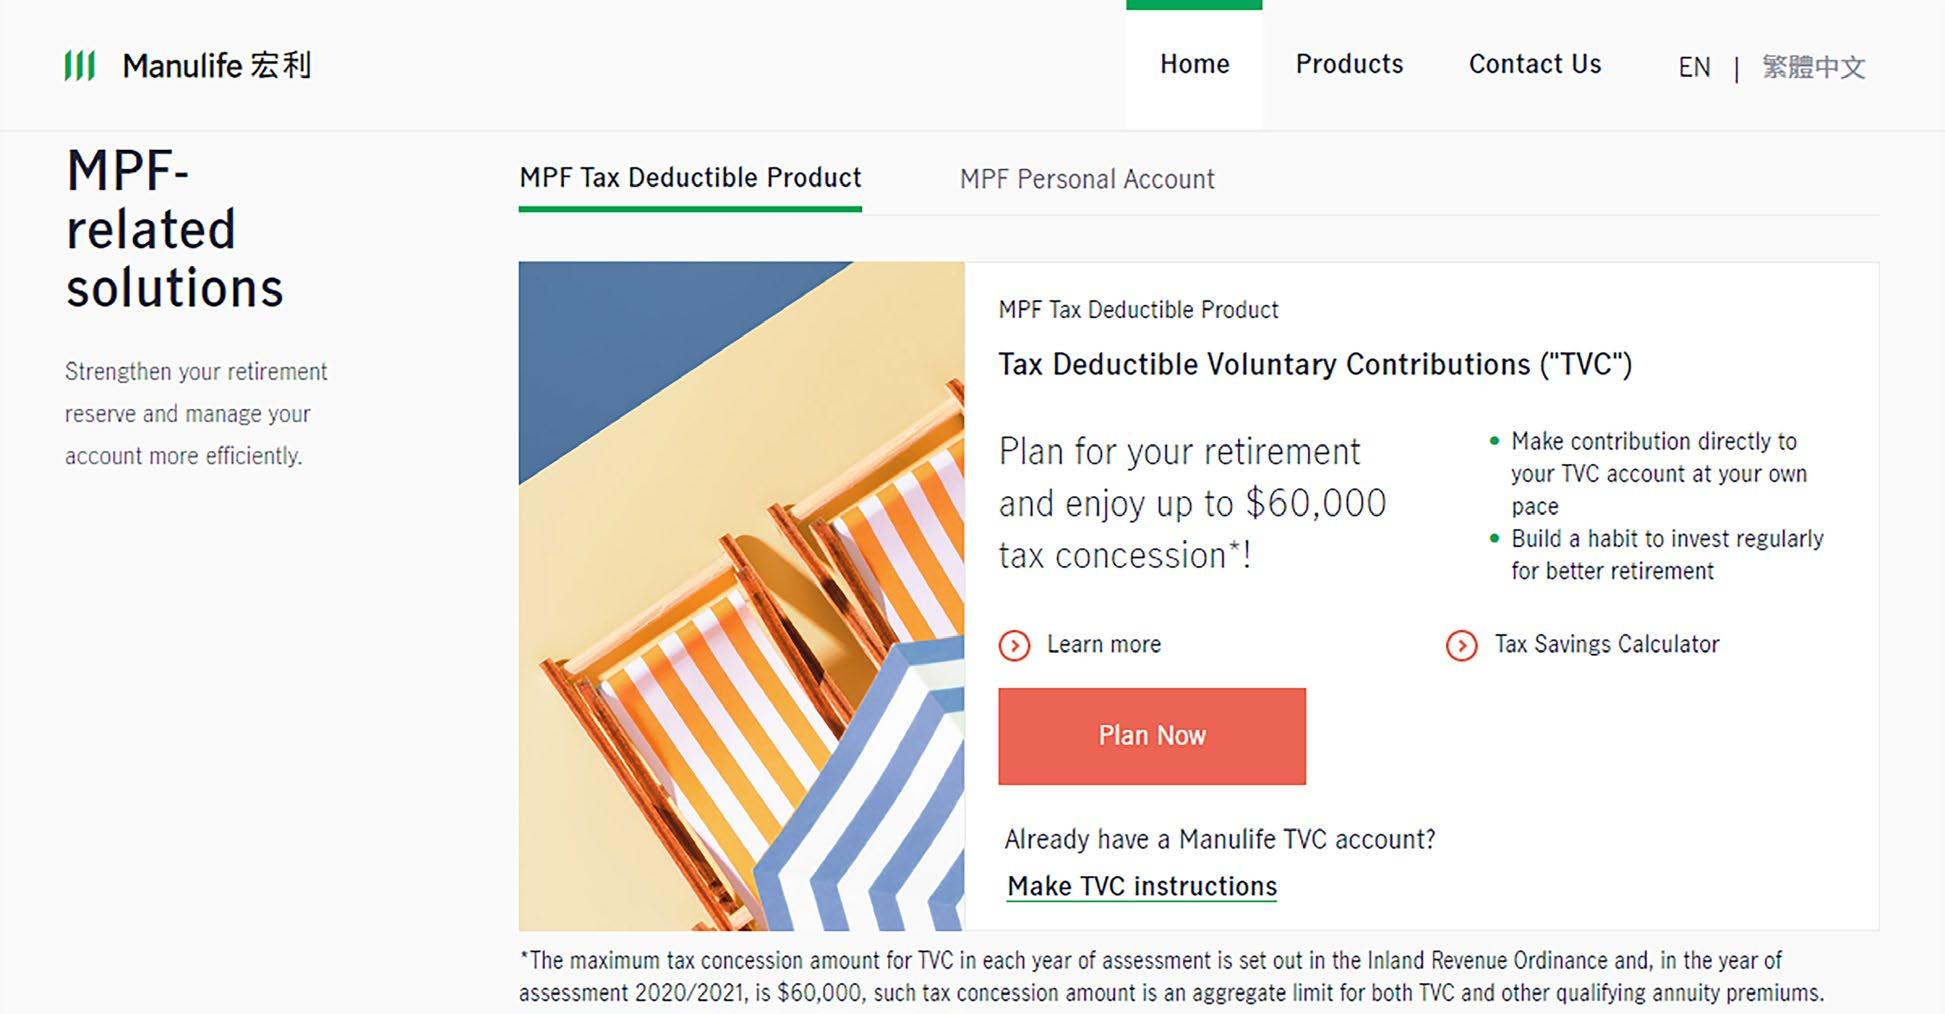Click circled arrow icon beside Tax Savings Calculator

click(1461, 645)
